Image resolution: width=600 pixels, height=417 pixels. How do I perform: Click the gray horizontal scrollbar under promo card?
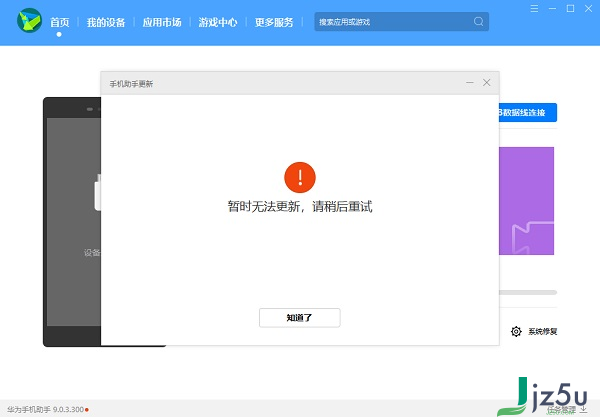[x=528, y=292]
